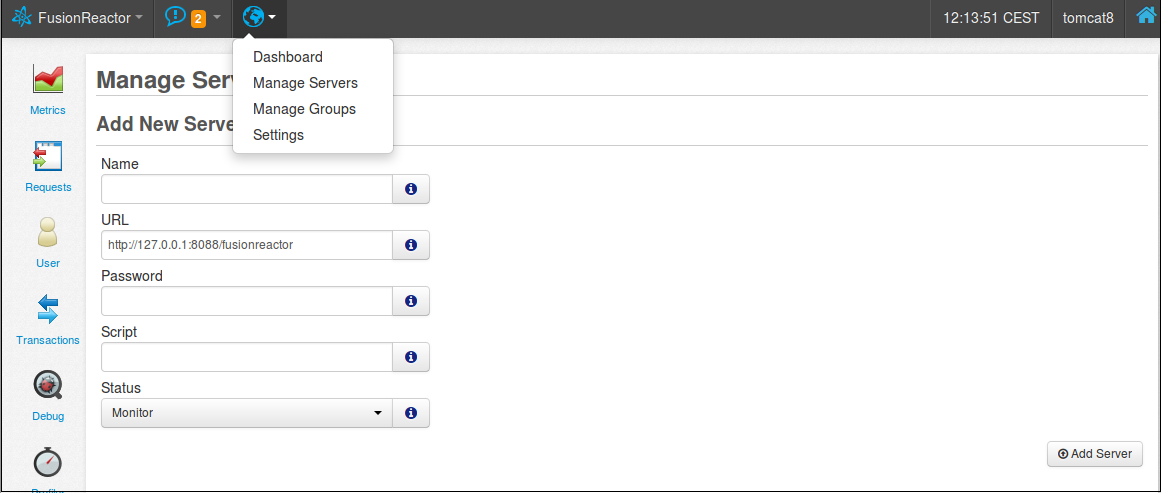Show info for the Name field
The image size is (1161, 493).
[x=410, y=189]
